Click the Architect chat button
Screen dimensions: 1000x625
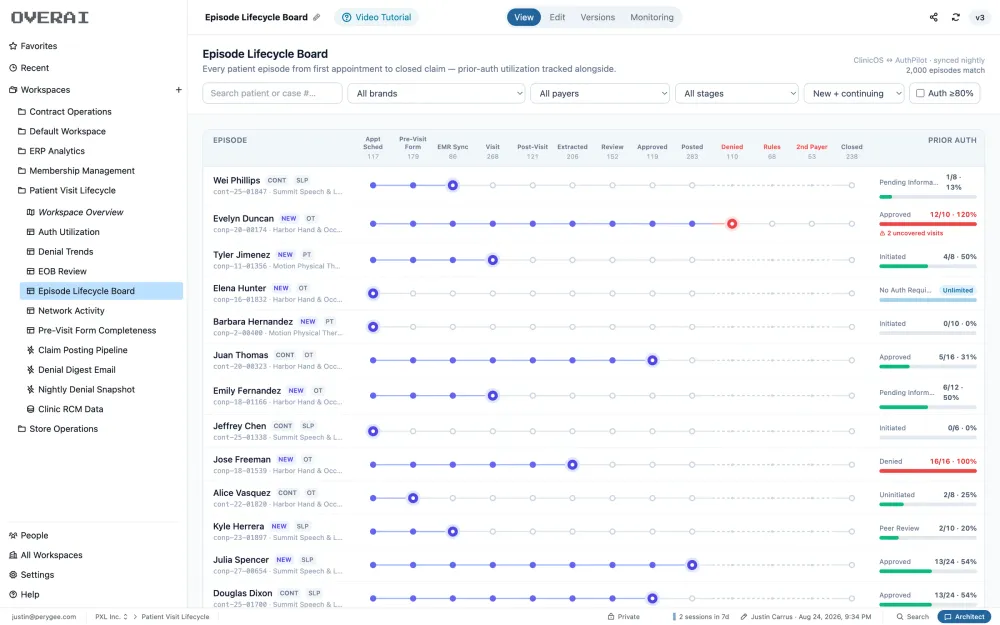coord(964,617)
